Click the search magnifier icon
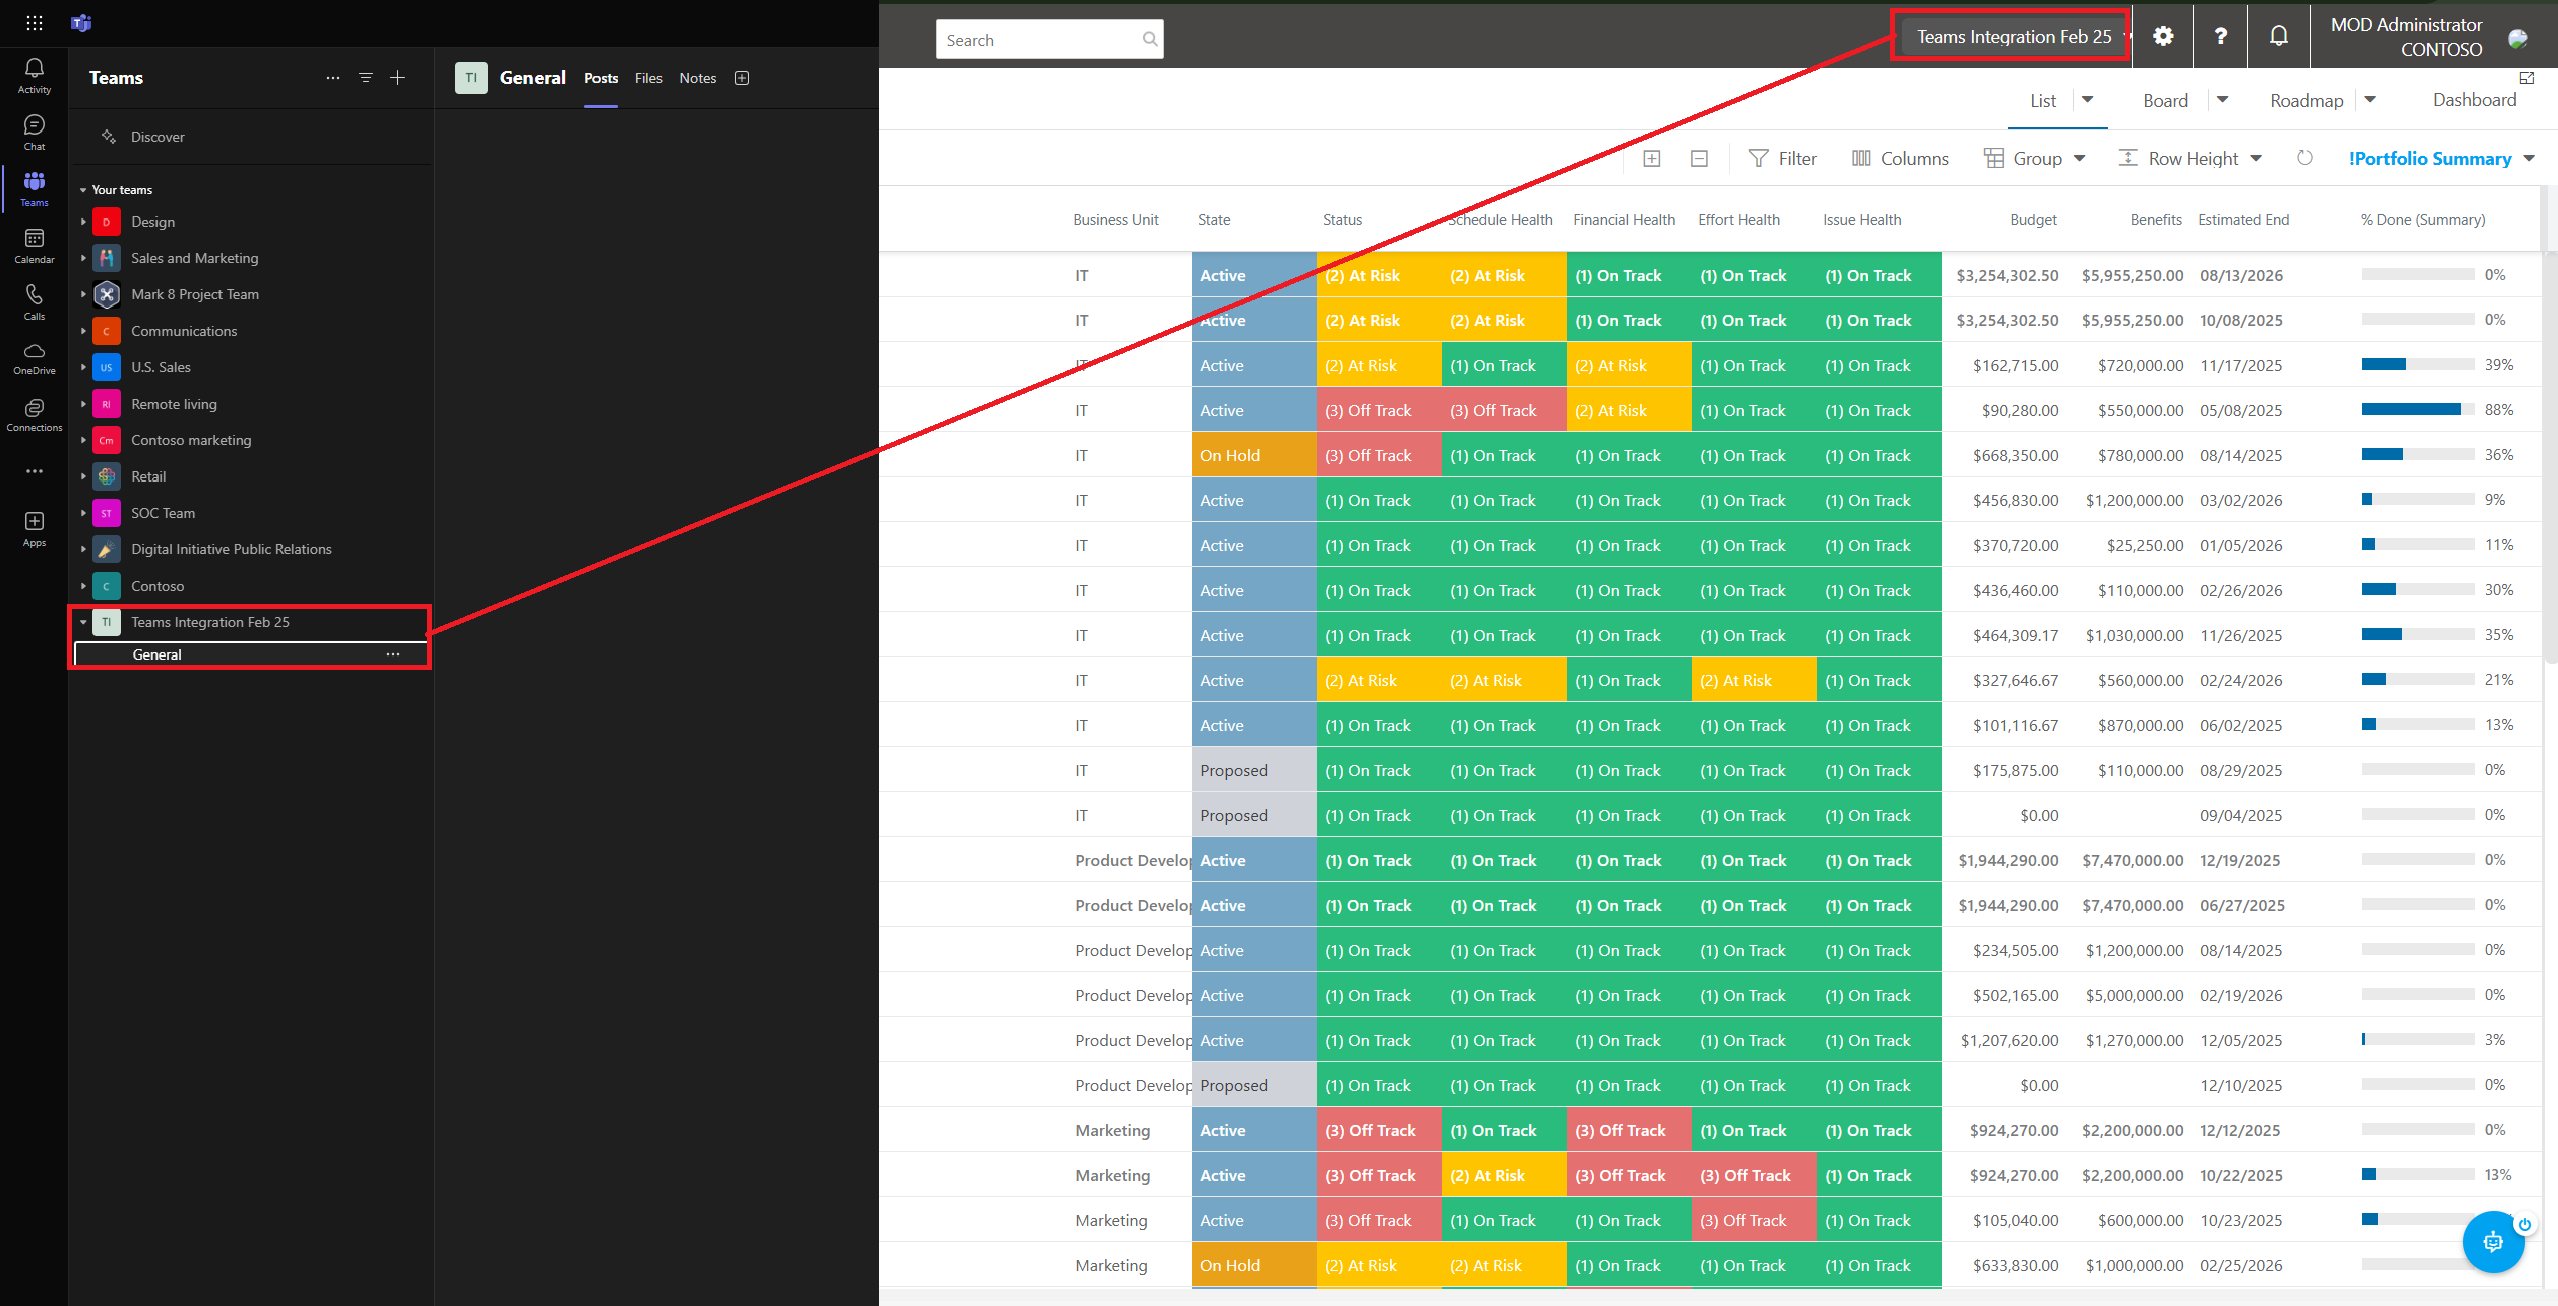Viewport: 2558px width, 1306px height. (x=1150, y=40)
